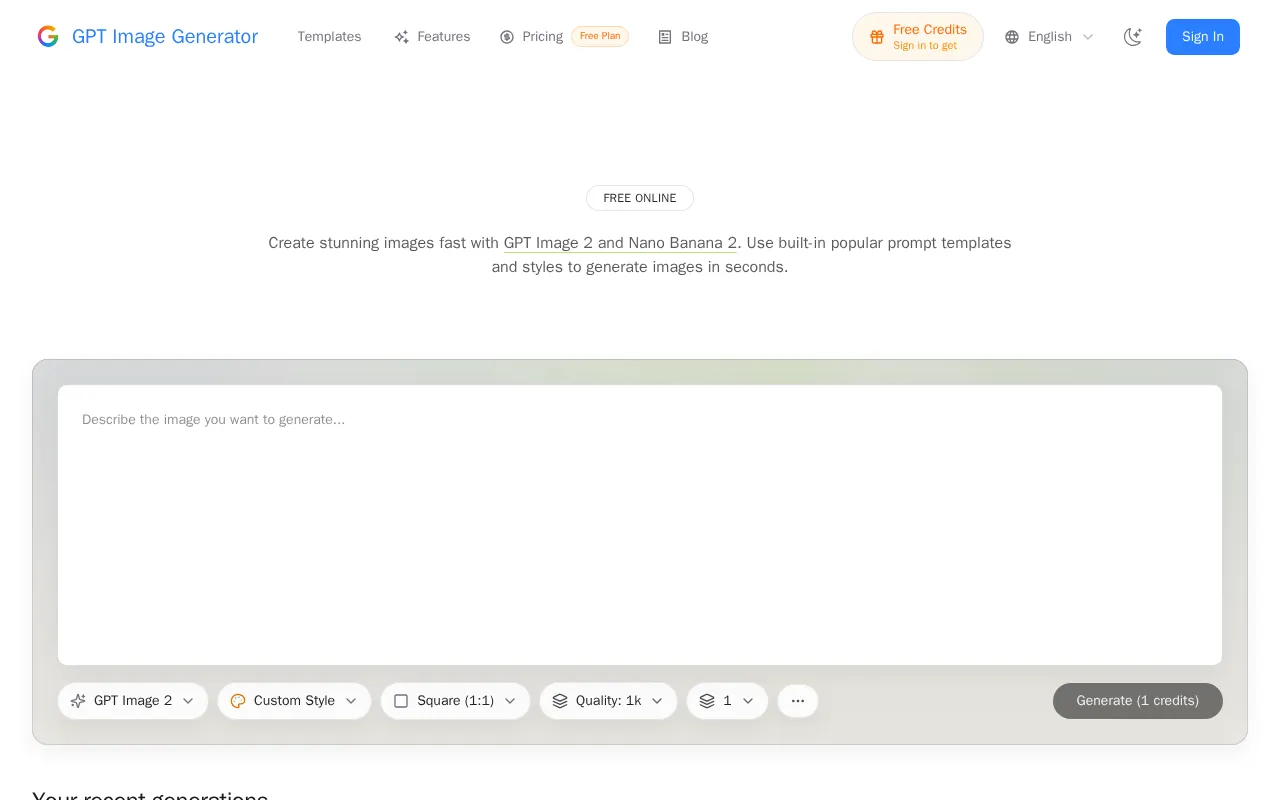Click the Sign In button
1280x800 pixels.
pos(1203,37)
